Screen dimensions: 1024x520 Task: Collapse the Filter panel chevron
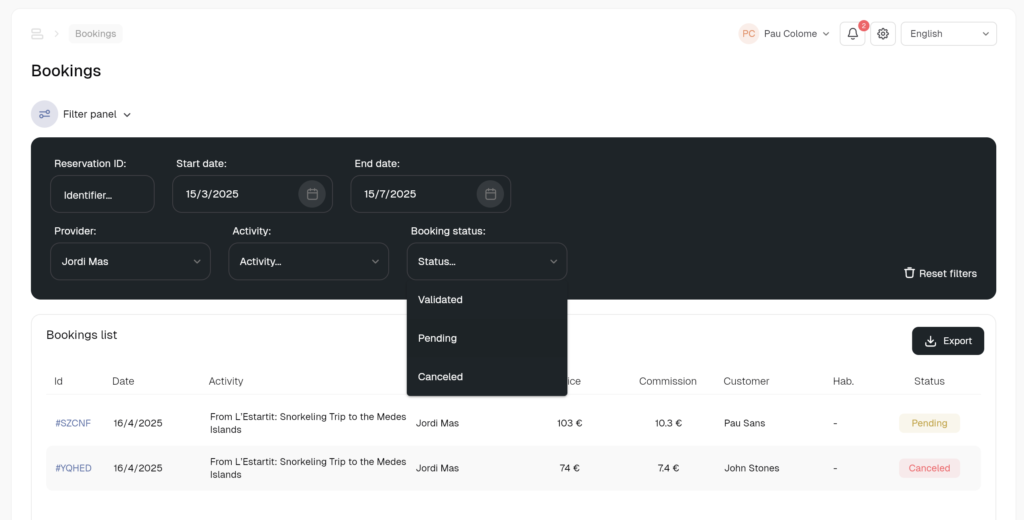127,115
